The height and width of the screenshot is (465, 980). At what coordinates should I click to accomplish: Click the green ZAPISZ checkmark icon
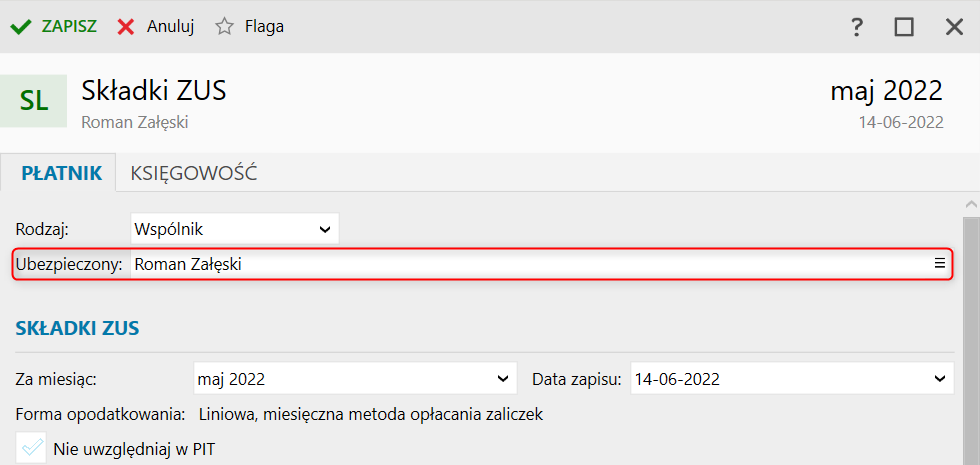[21, 27]
